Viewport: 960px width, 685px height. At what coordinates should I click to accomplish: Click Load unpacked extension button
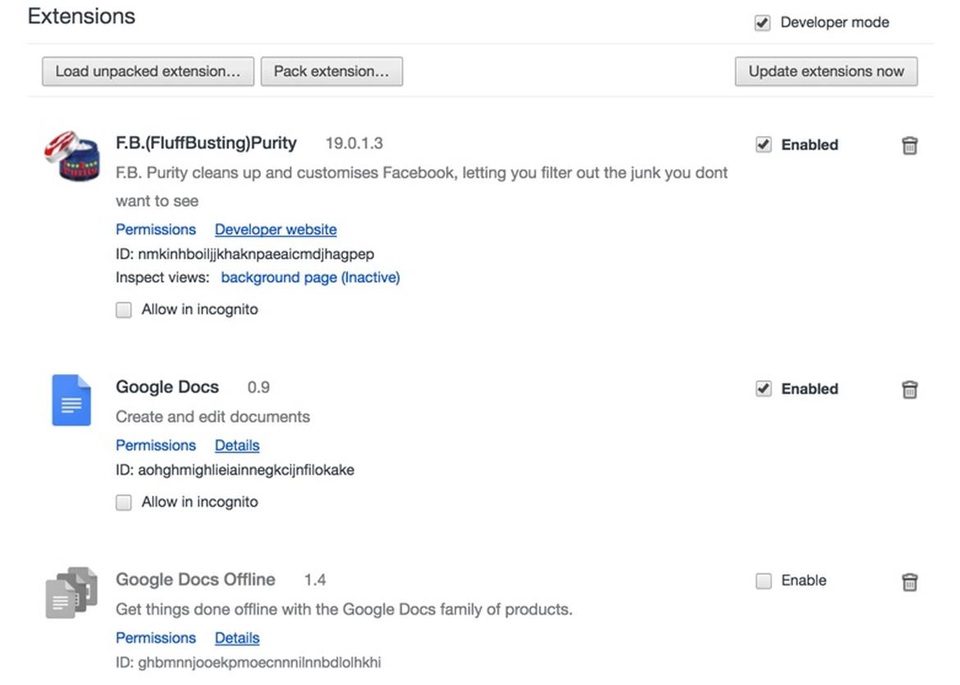148,72
